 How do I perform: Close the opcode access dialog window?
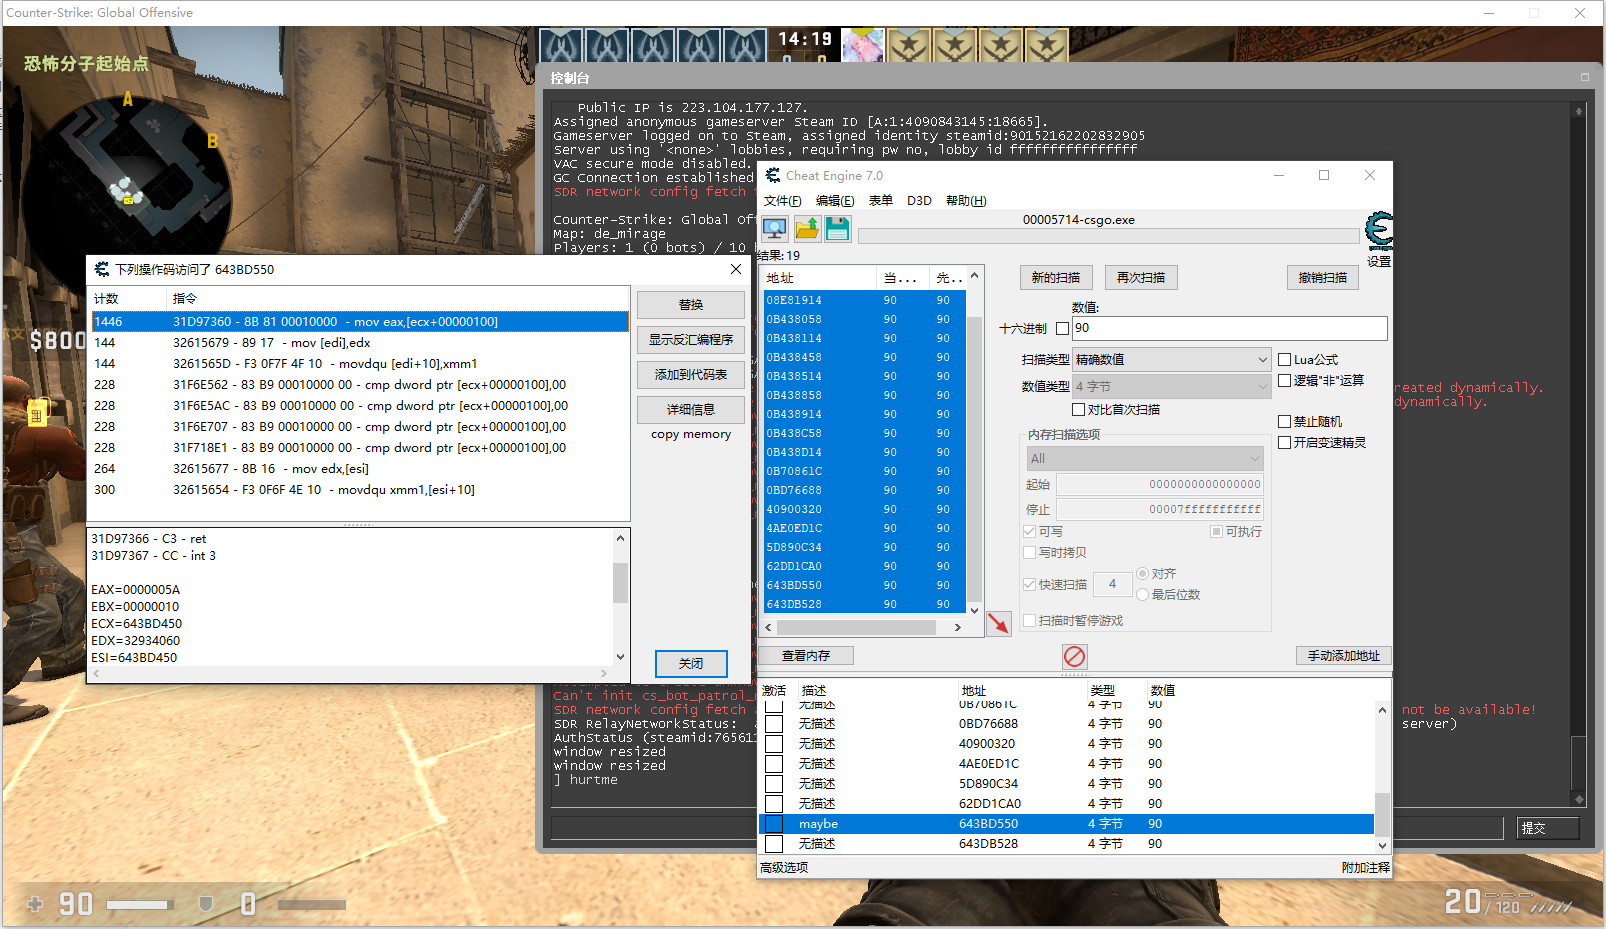pyautogui.click(x=736, y=269)
